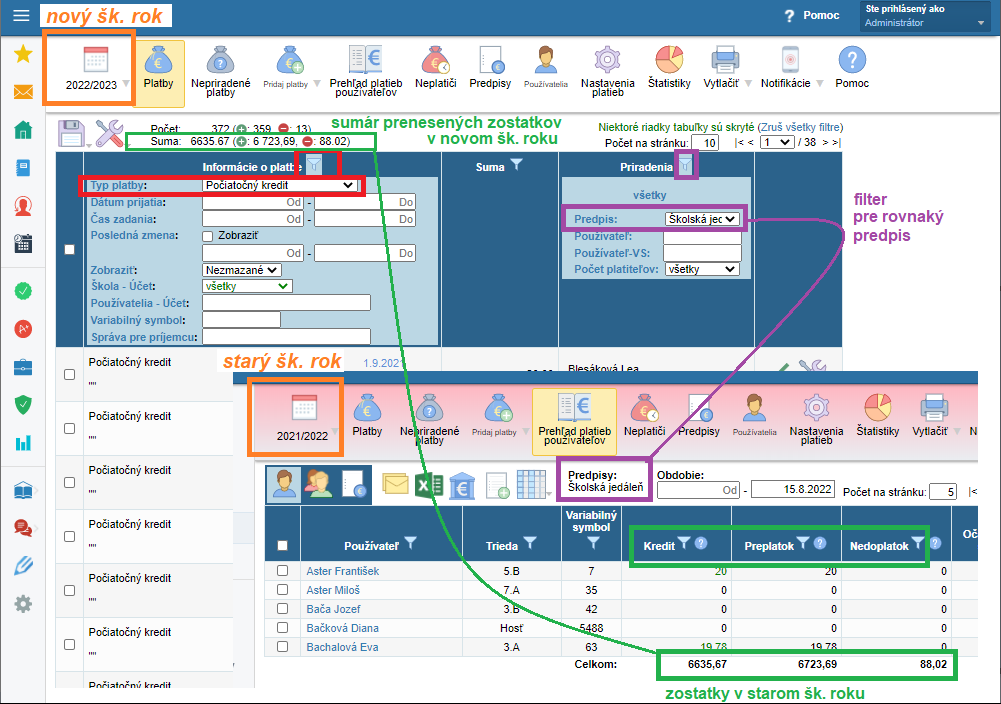Select the Aster František row checkbox

pyautogui.click(x=282, y=571)
